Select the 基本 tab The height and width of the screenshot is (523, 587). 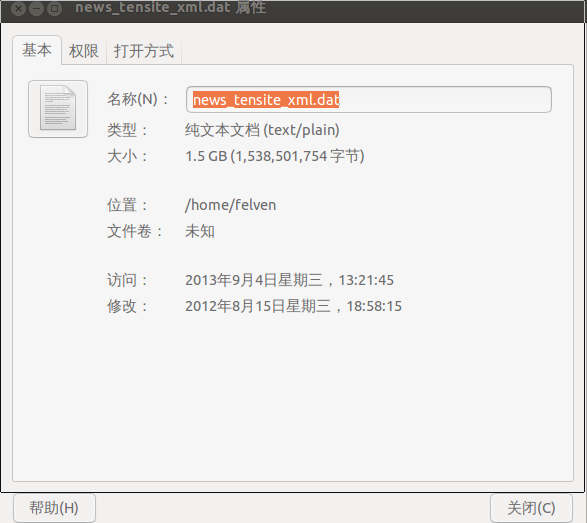coord(37,50)
